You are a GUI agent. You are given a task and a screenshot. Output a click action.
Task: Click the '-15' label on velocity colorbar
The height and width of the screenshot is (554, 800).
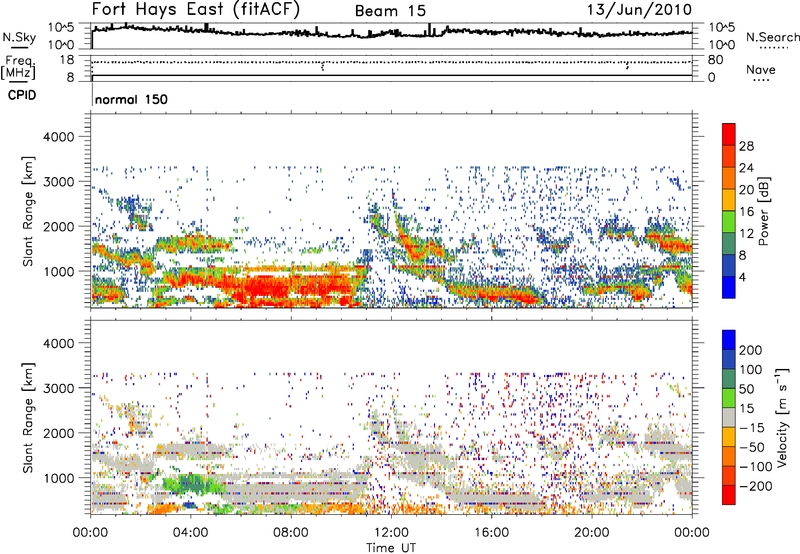752,427
